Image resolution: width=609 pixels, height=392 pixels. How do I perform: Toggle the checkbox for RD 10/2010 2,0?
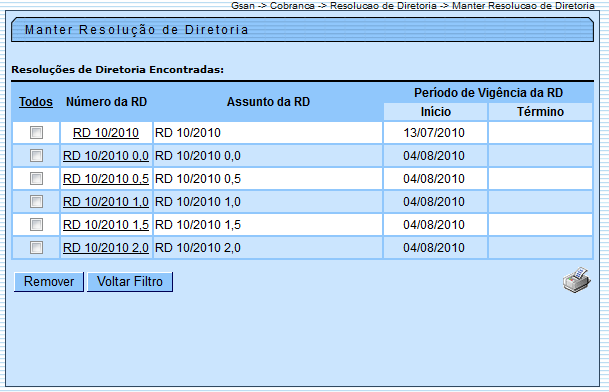tap(37, 247)
